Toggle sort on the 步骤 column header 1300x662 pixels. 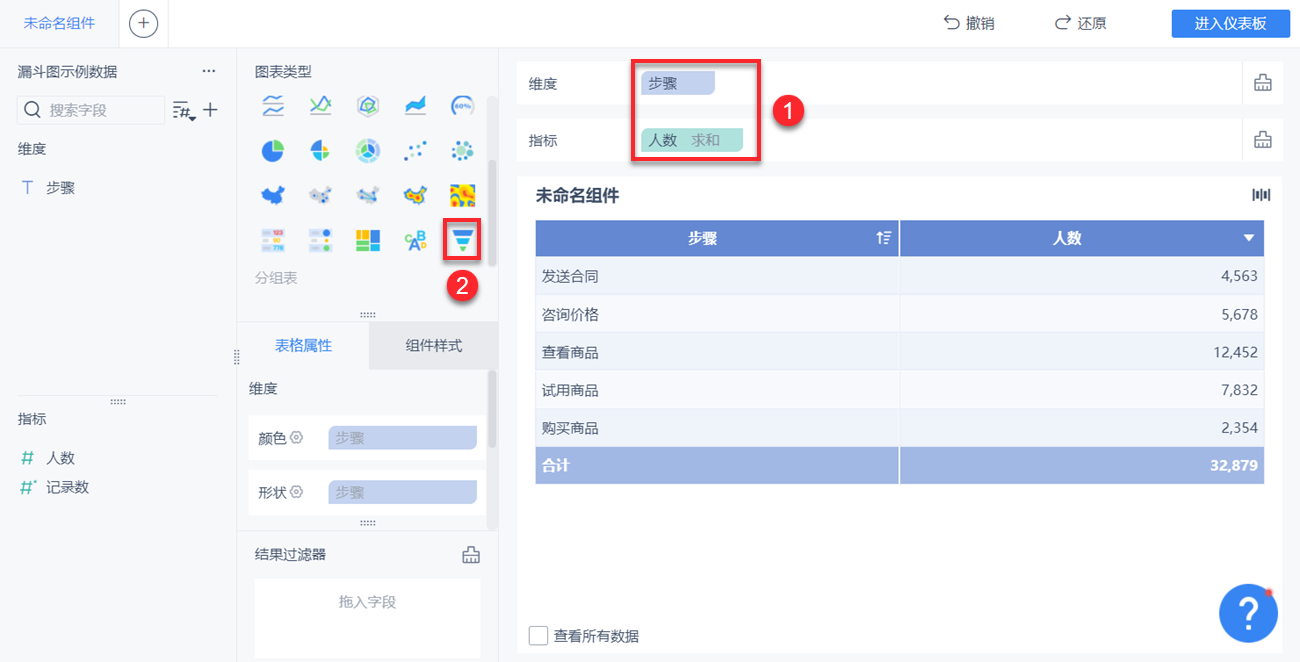coord(883,238)
